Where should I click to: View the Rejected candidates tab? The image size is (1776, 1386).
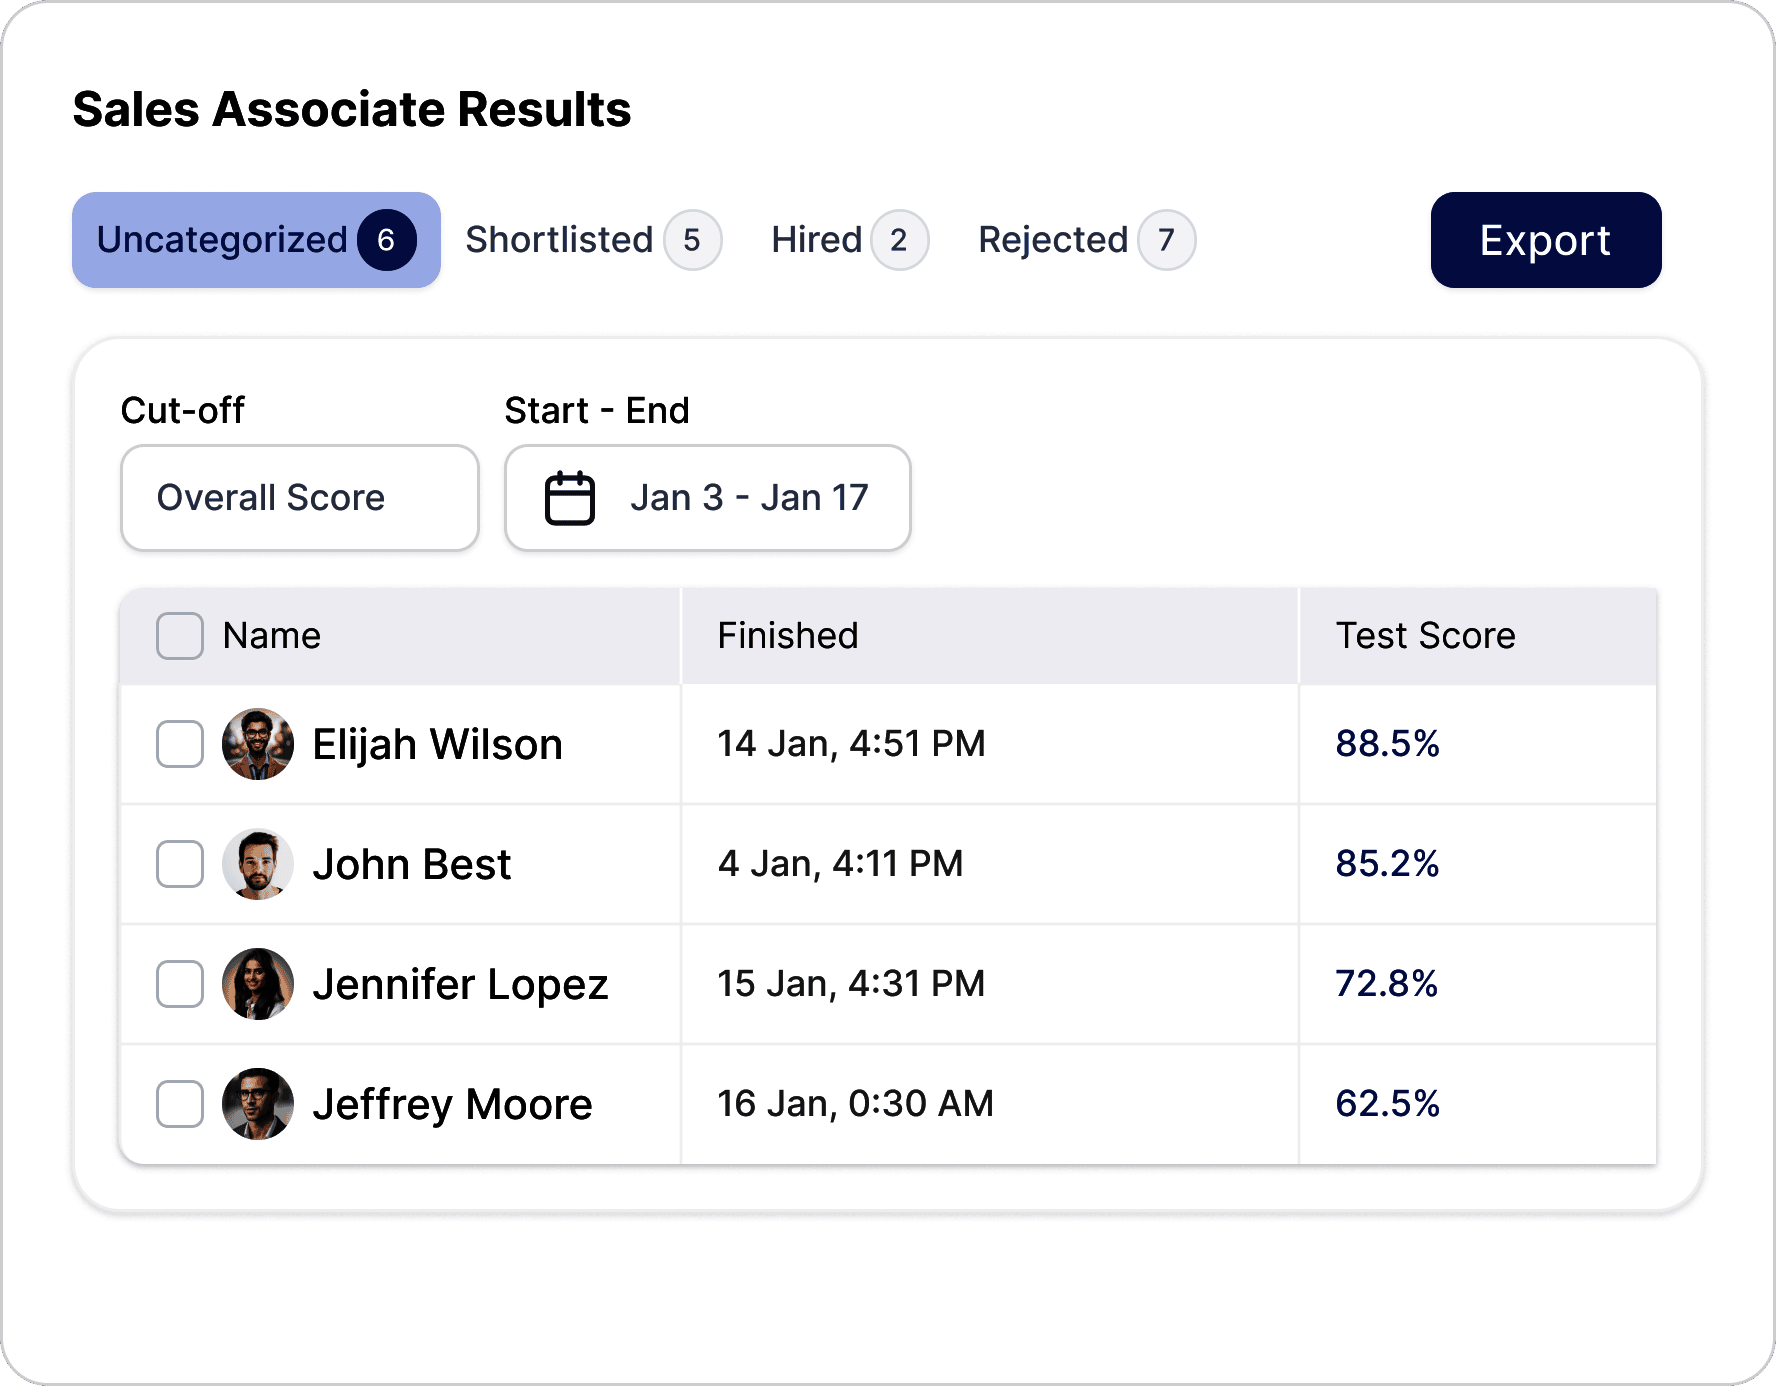coord(1085,240)
